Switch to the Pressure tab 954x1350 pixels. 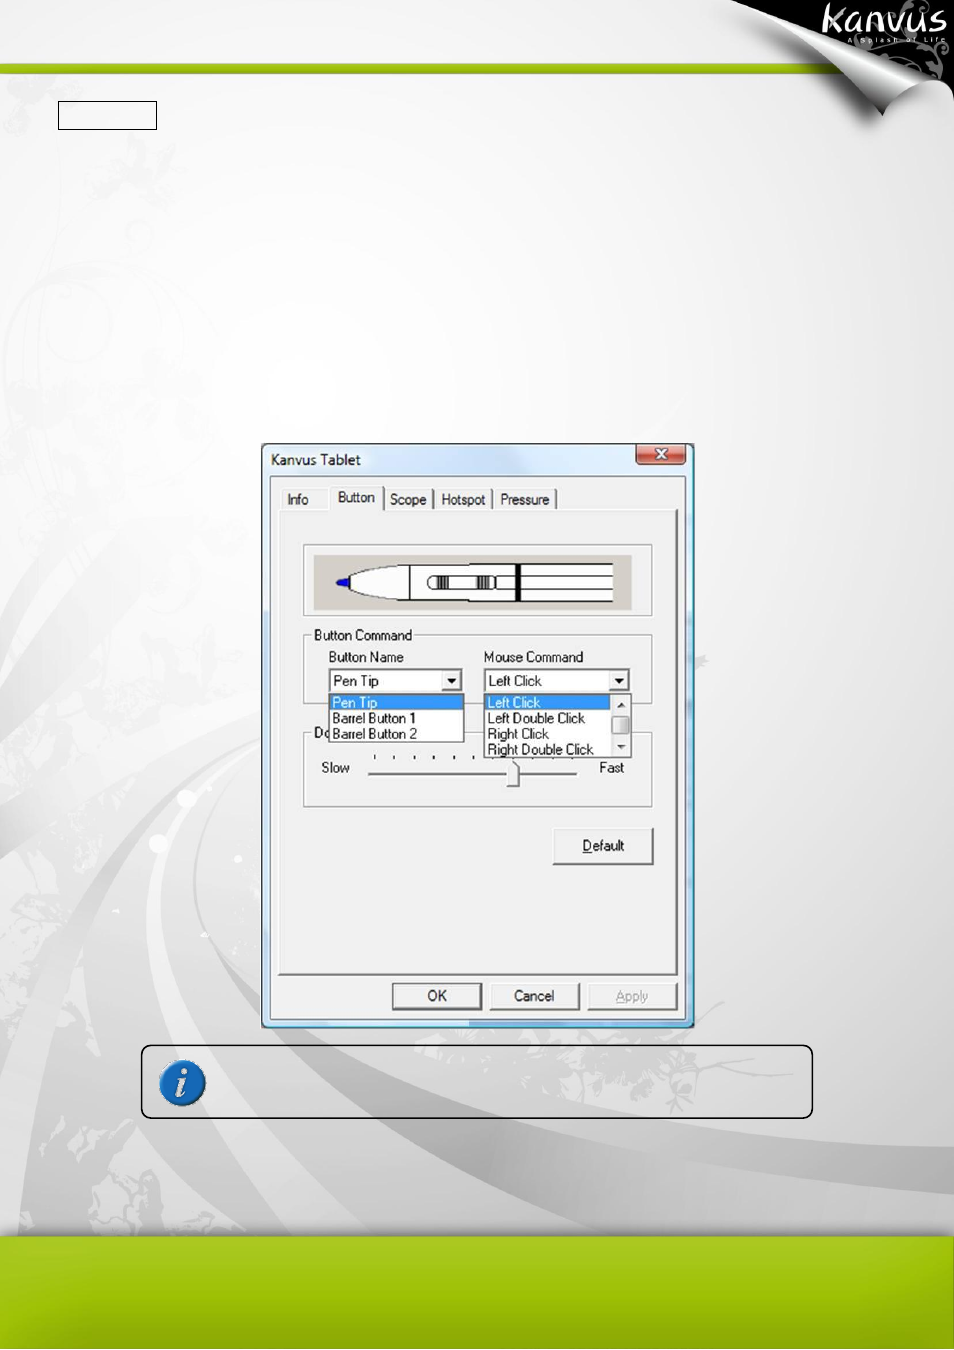click(525, 499)
